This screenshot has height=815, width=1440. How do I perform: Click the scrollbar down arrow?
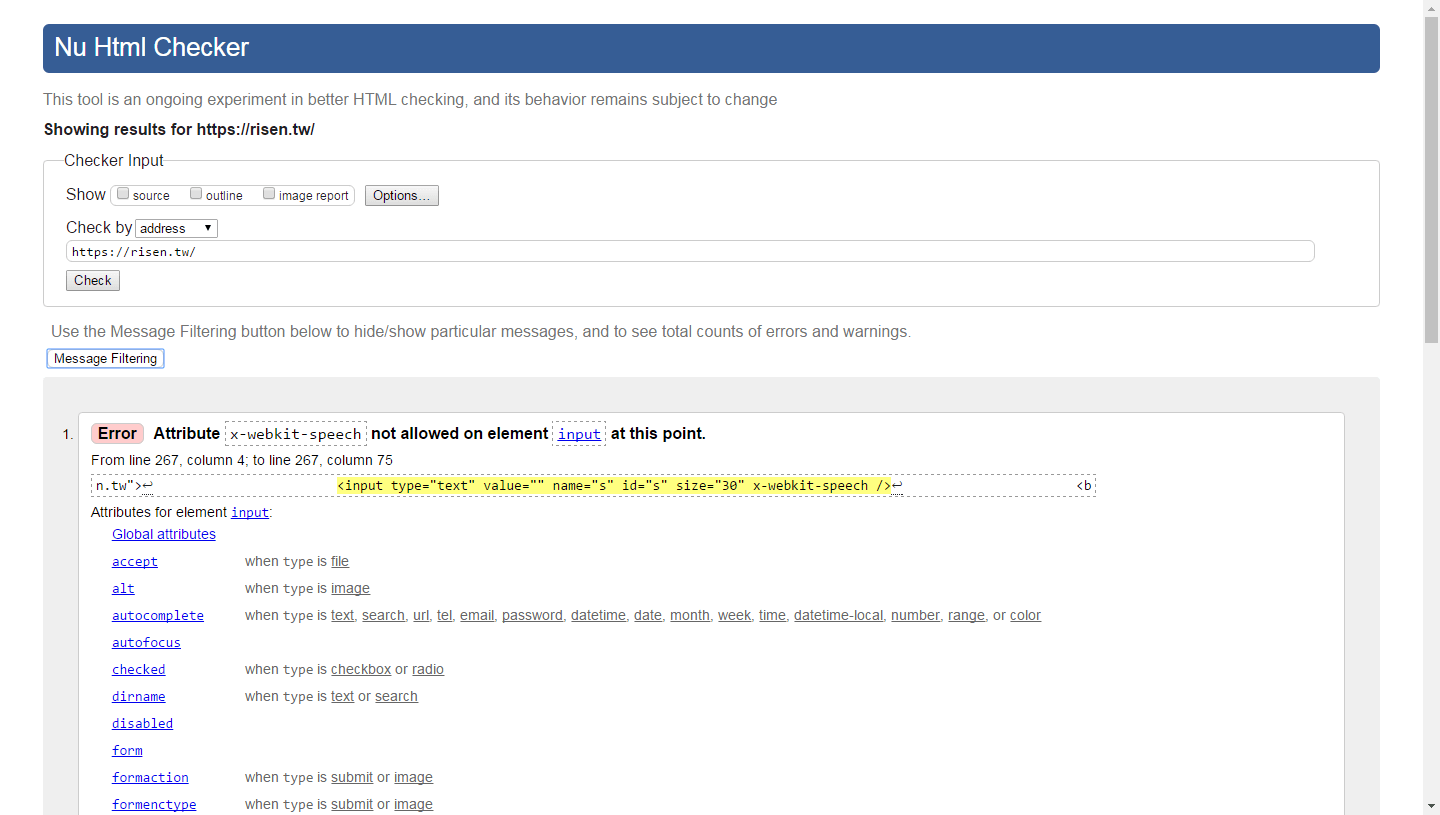pos(1431,806)
